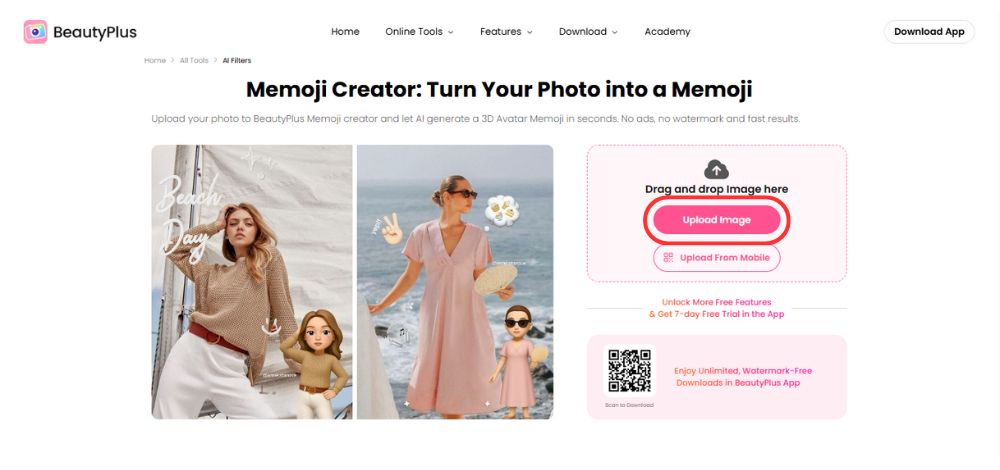Open the Academy menu item
Screen dimensions: 1000x470
pyautogui.click(x=667, y=32)
